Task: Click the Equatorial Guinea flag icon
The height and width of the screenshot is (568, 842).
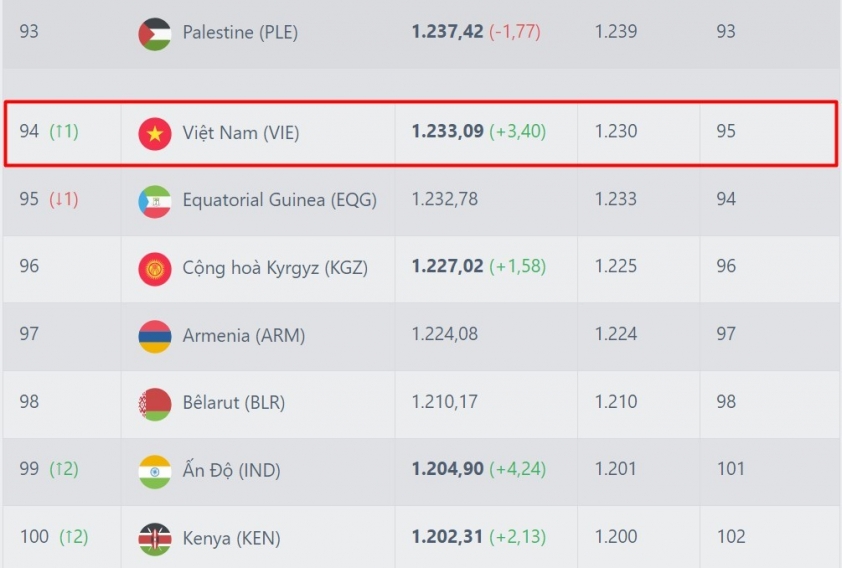Action: coord(155,202)
